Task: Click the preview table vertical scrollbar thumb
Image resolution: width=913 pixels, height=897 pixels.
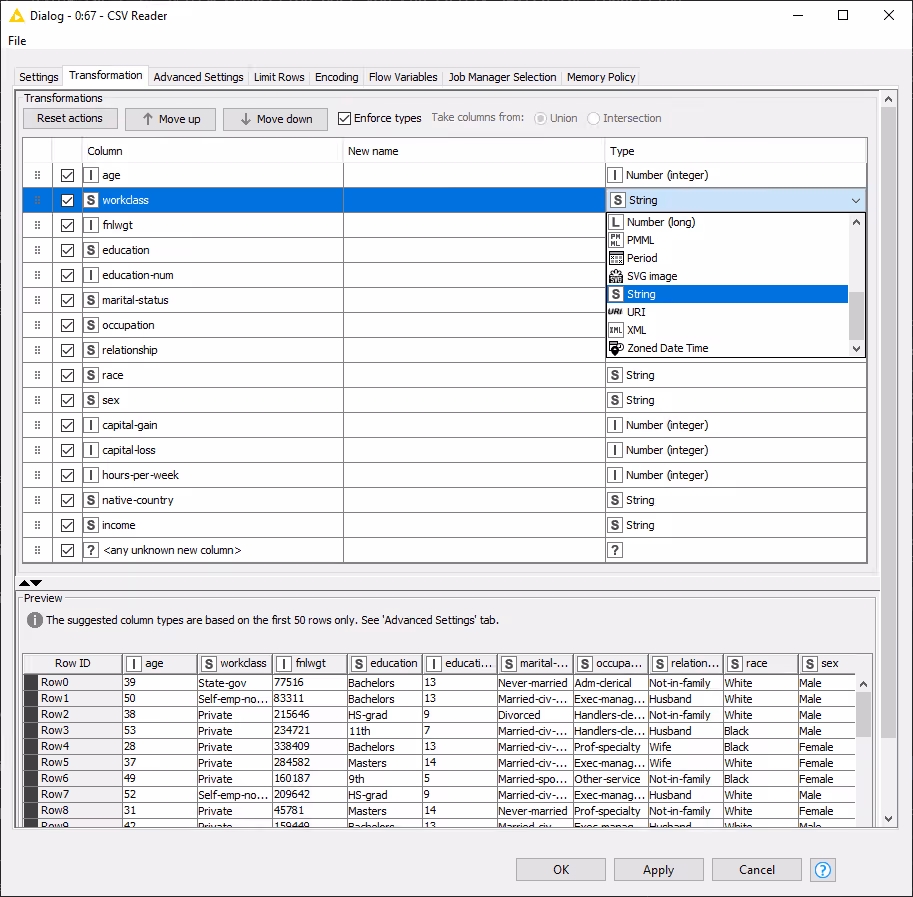Action: pyautogui.click(x=864, y=715)
